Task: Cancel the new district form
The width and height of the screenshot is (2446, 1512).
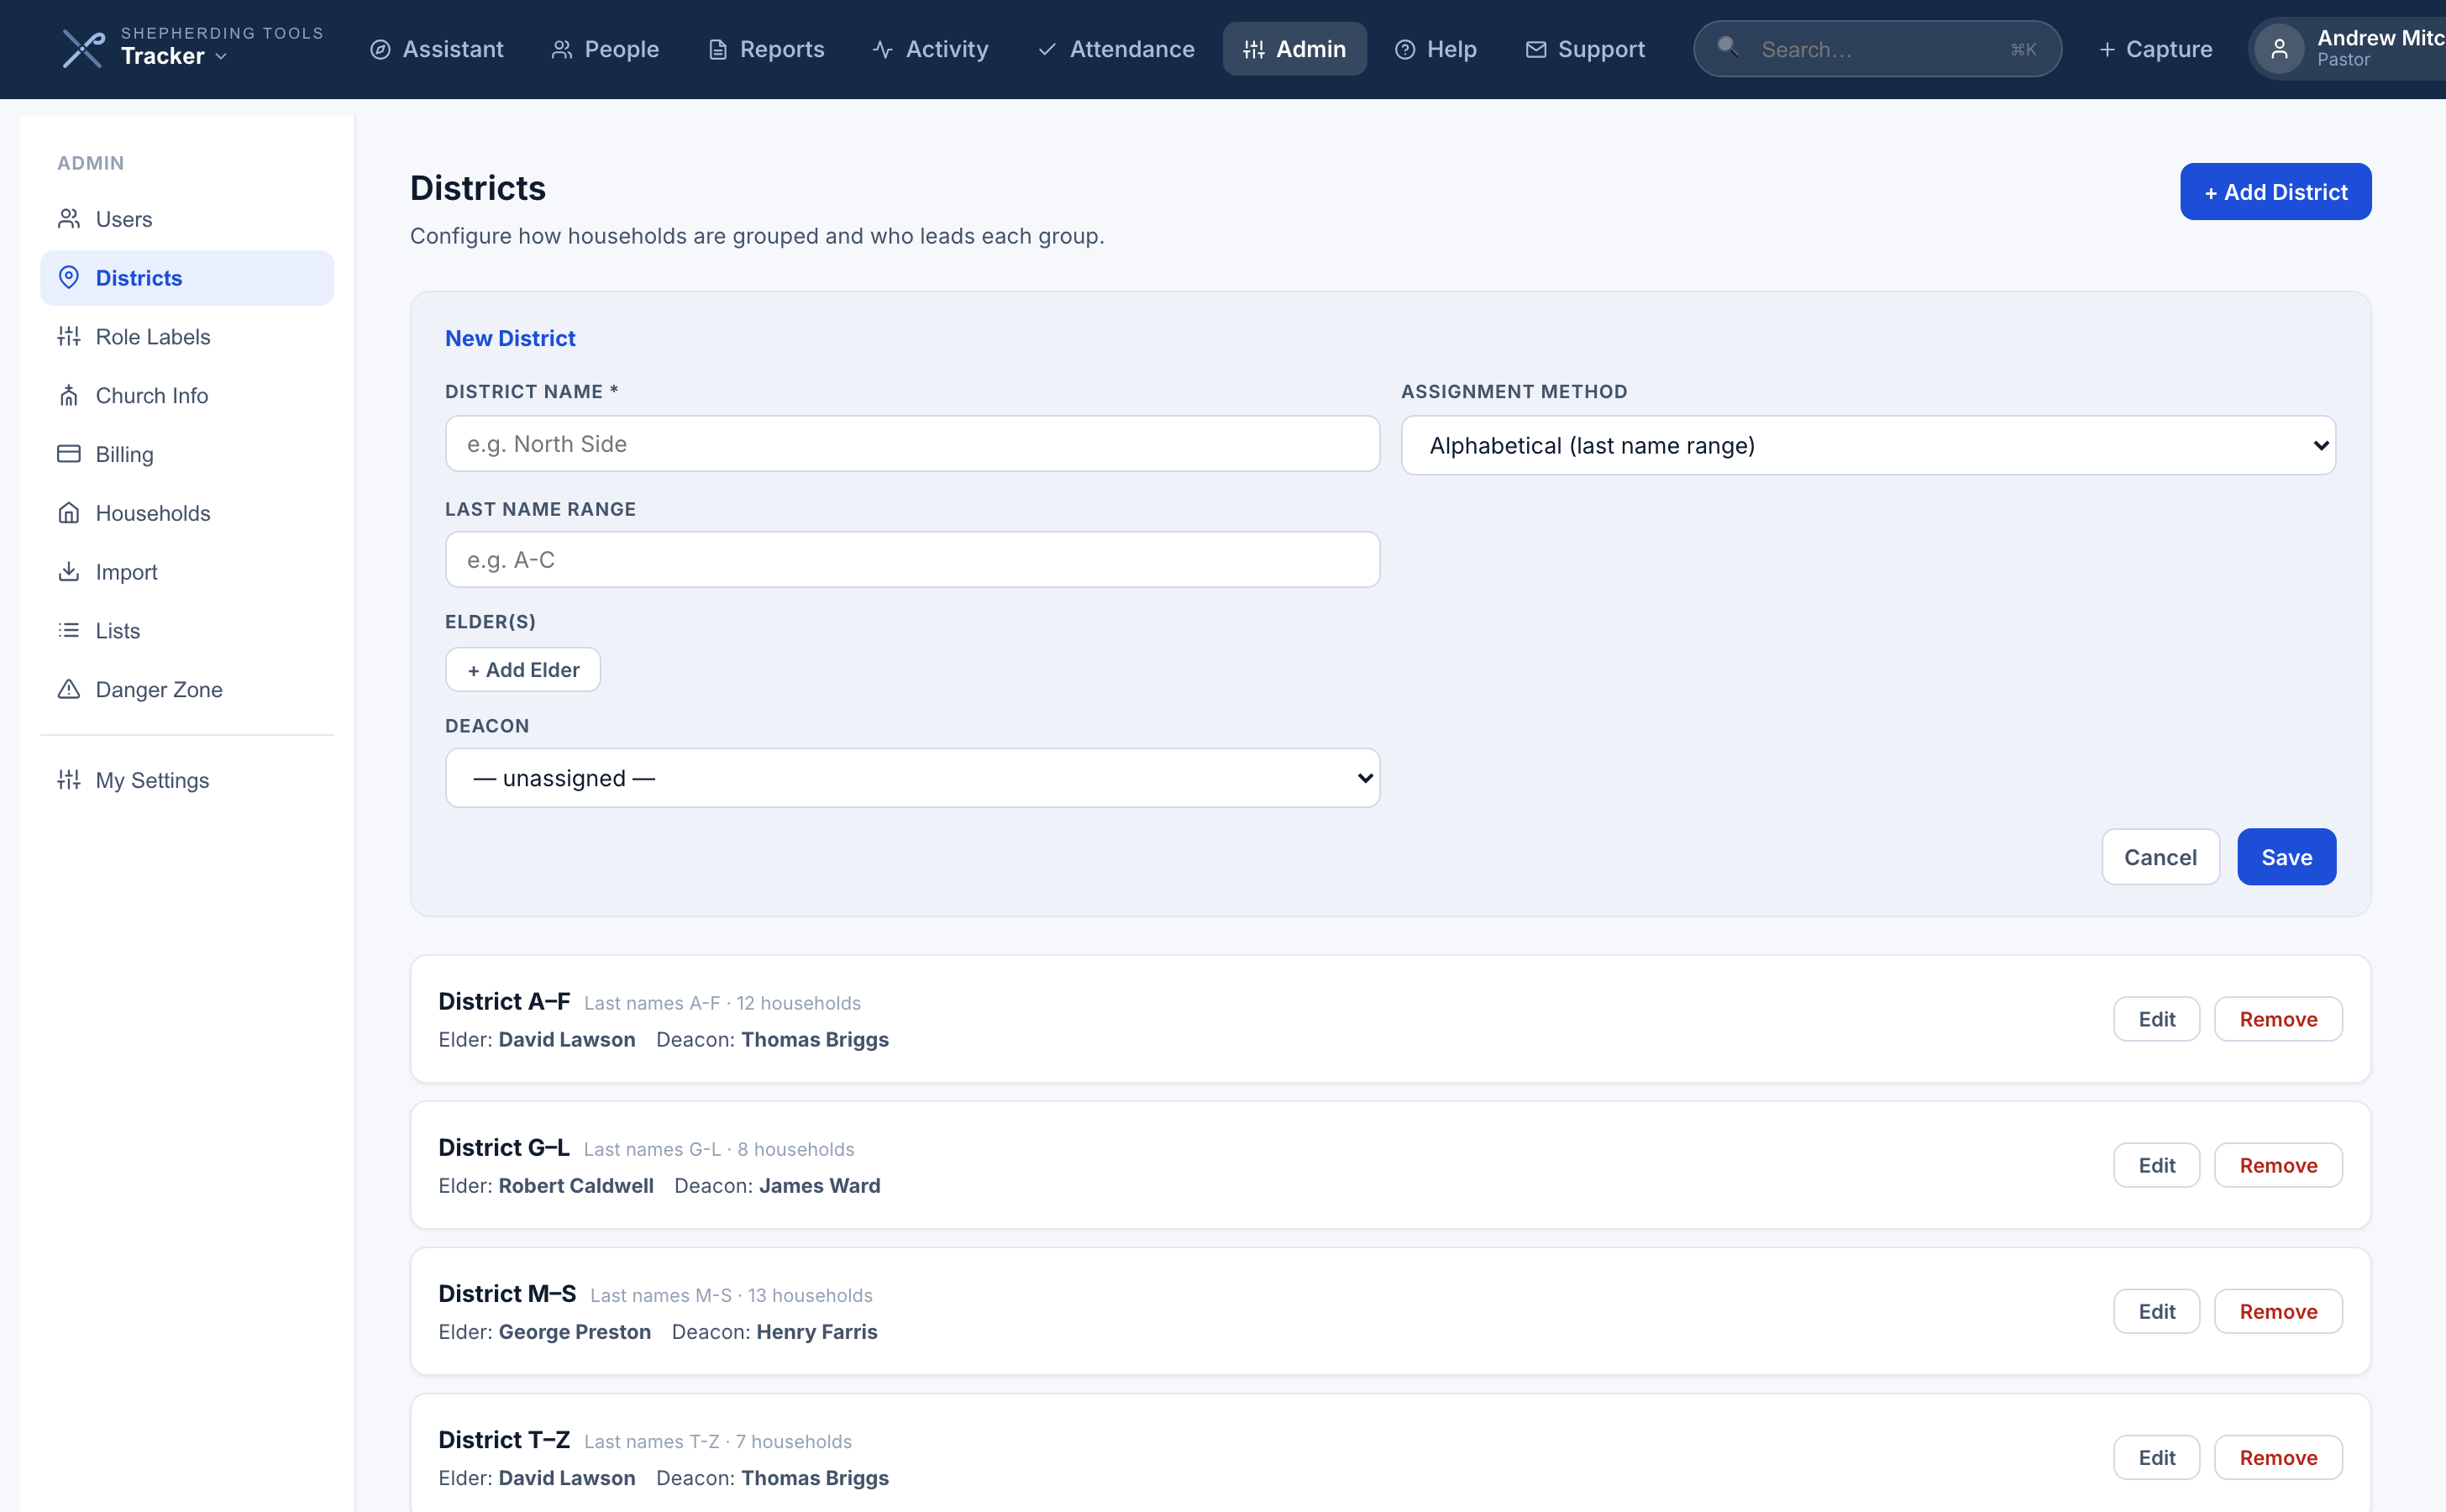Action: click(x=2160, y=857)
